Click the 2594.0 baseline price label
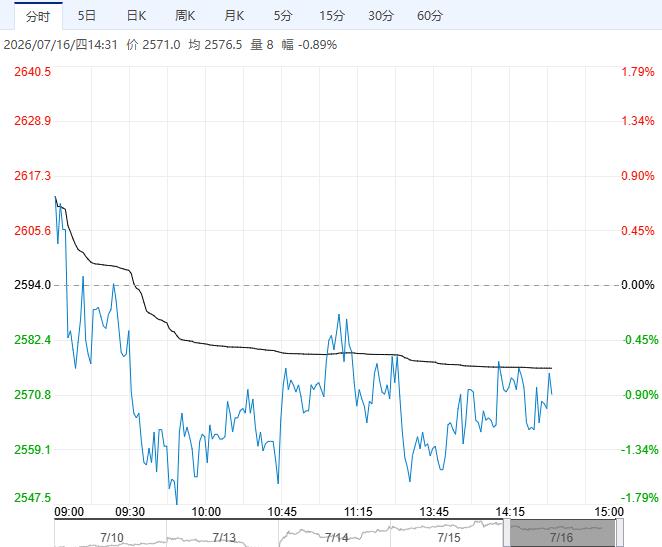 [33, 285]
